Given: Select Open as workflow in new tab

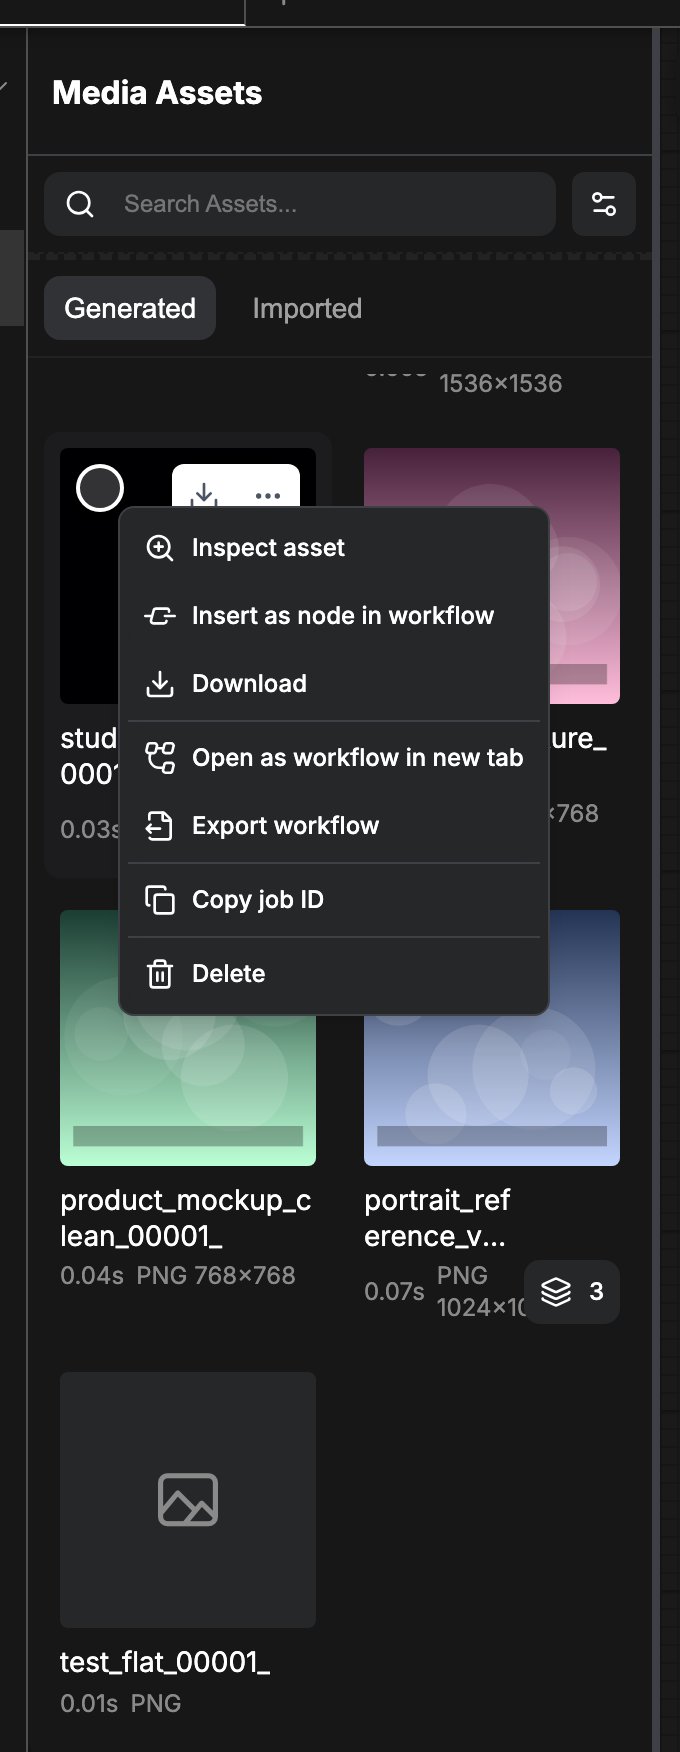Looking at the screenshot, I should click(334, 757).
